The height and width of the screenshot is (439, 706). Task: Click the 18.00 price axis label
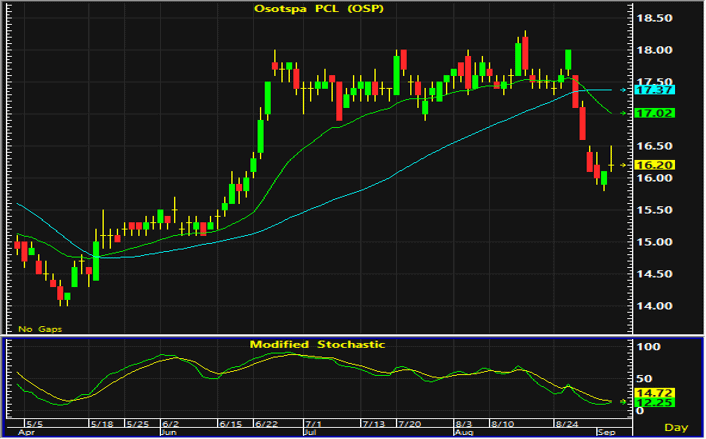(x=654, y=50)
